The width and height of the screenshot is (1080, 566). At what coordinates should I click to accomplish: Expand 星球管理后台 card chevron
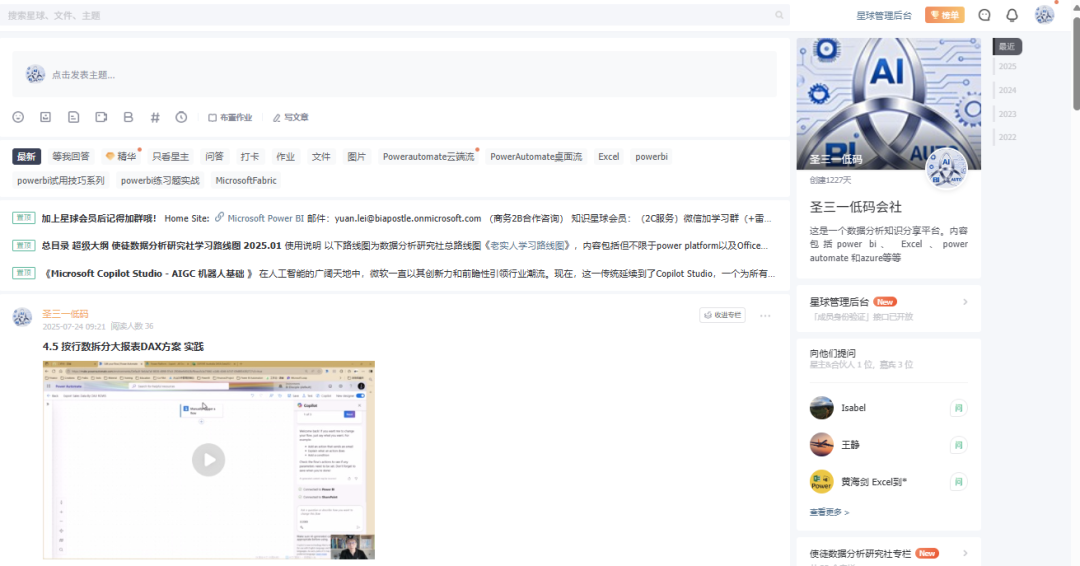pos(965,302)
